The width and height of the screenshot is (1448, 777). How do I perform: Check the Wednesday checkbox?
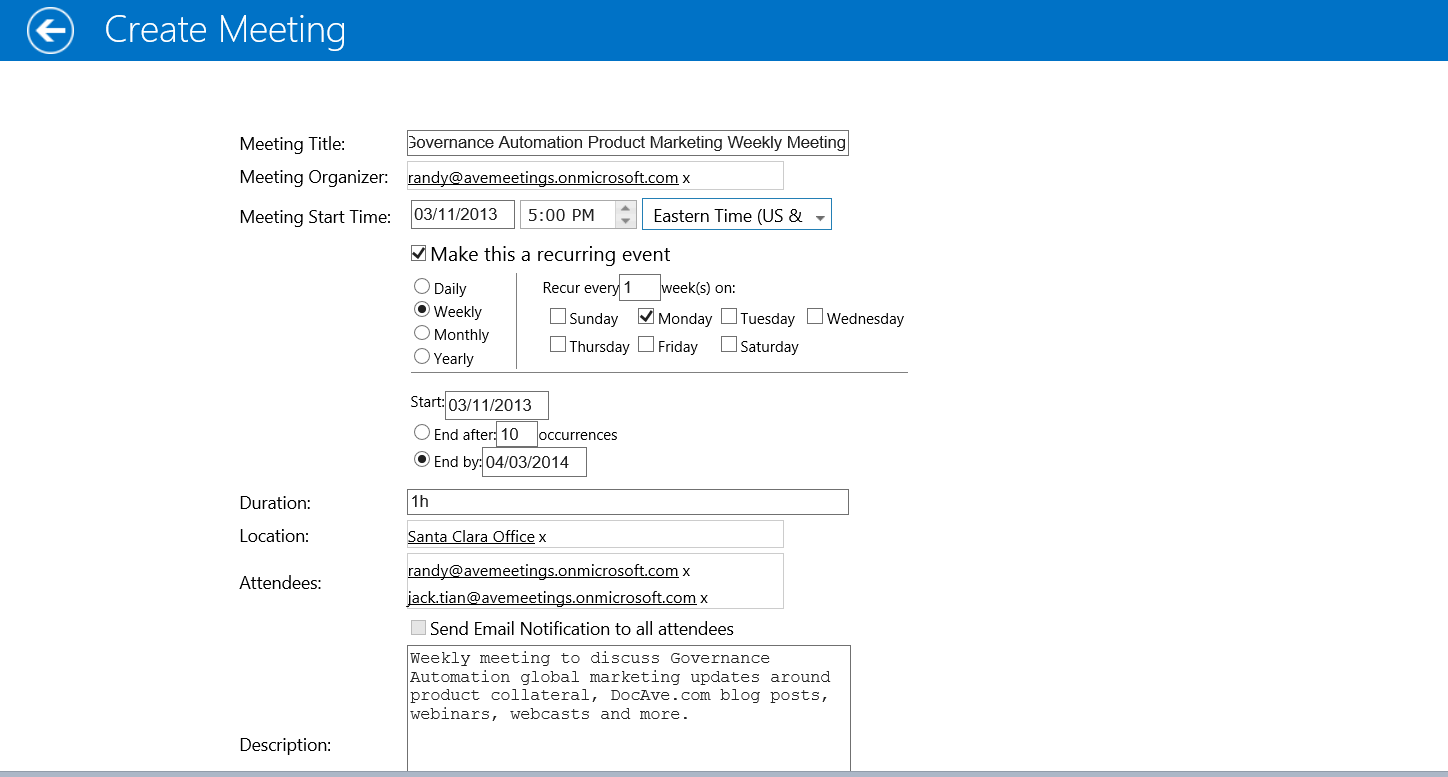pyautogui.click(x=815, y=317)
